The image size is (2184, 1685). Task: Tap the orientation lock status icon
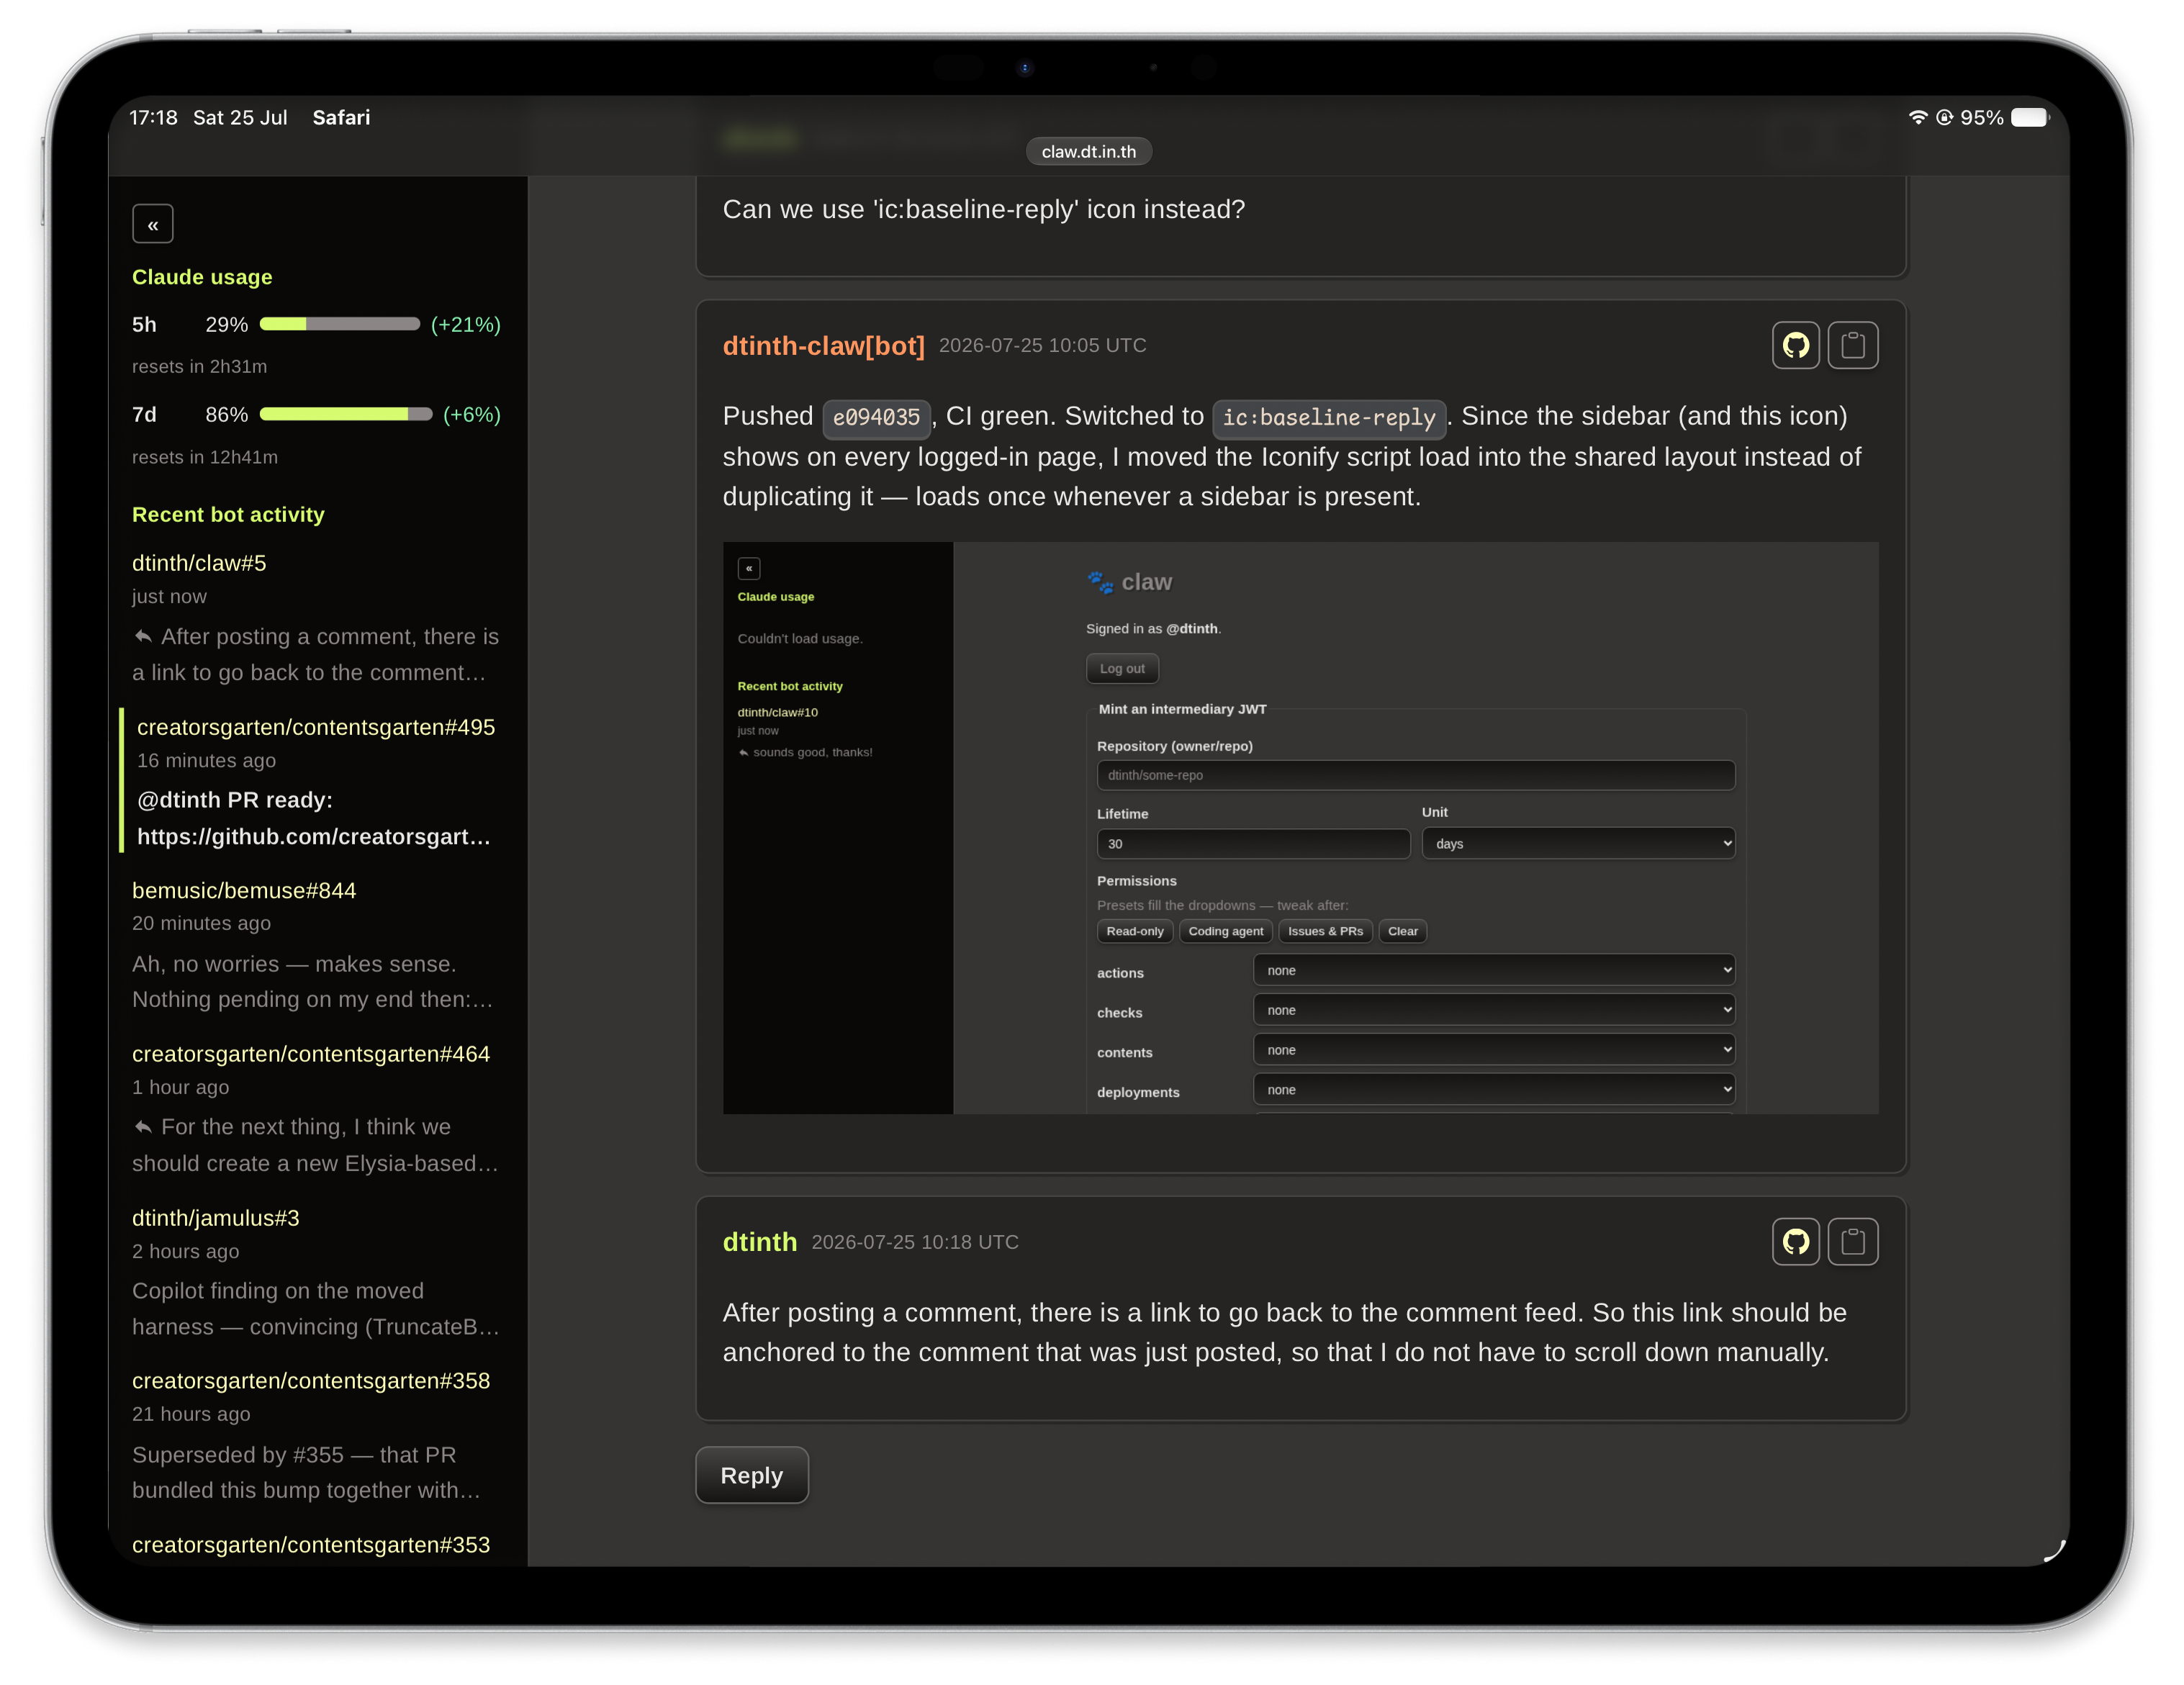point(1944,117)
